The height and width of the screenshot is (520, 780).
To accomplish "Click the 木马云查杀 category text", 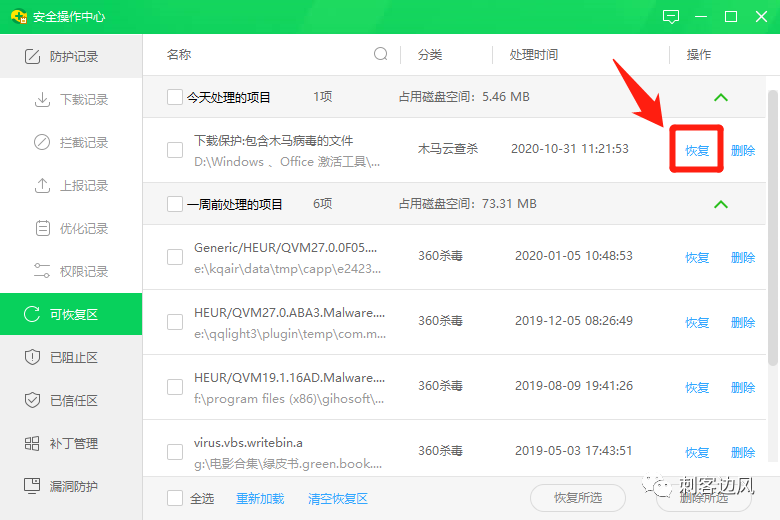I will (448, 149).
